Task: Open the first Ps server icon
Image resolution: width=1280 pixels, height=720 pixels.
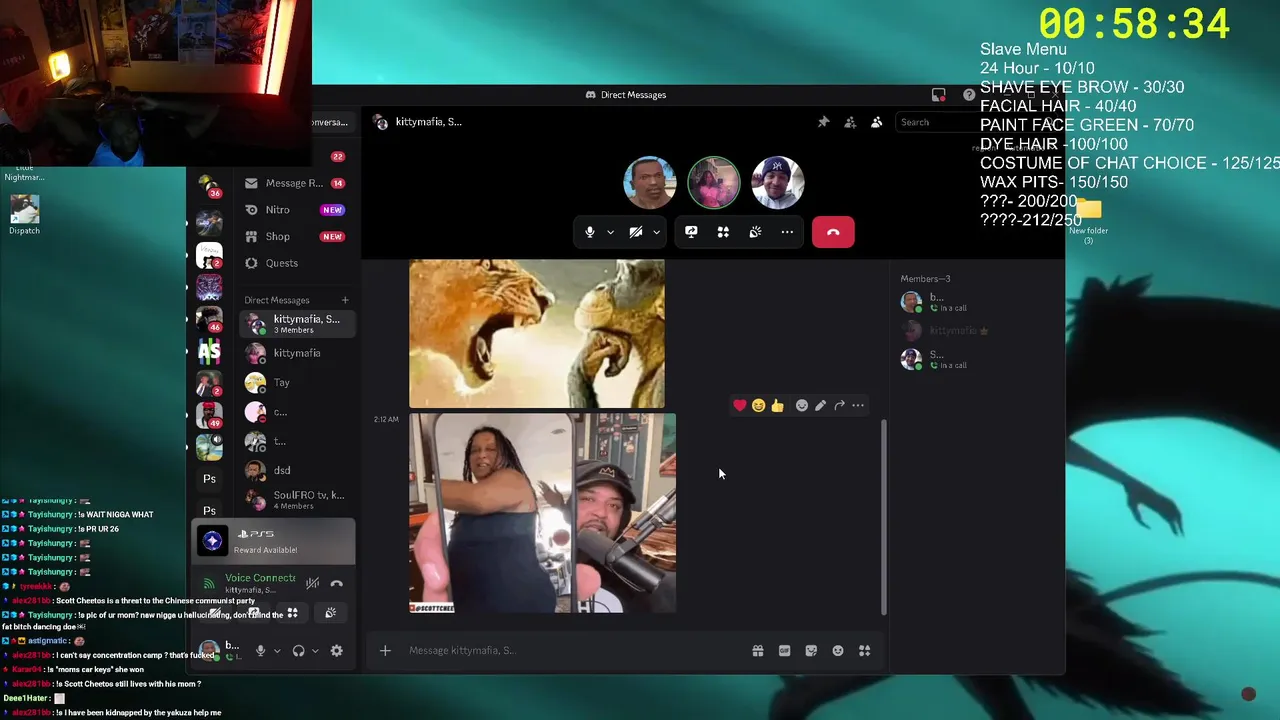Action: pyautogui.click(x=209, y=479)
